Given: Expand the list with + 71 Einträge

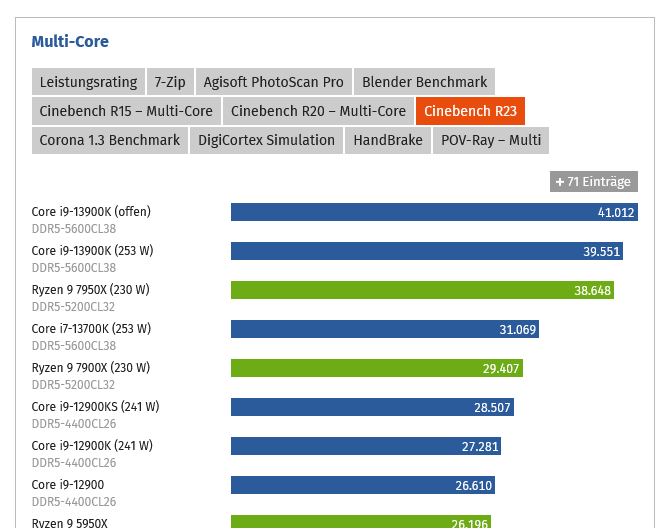Looking at the screenshot, I should pyautogui.click(x=593, y=182).
